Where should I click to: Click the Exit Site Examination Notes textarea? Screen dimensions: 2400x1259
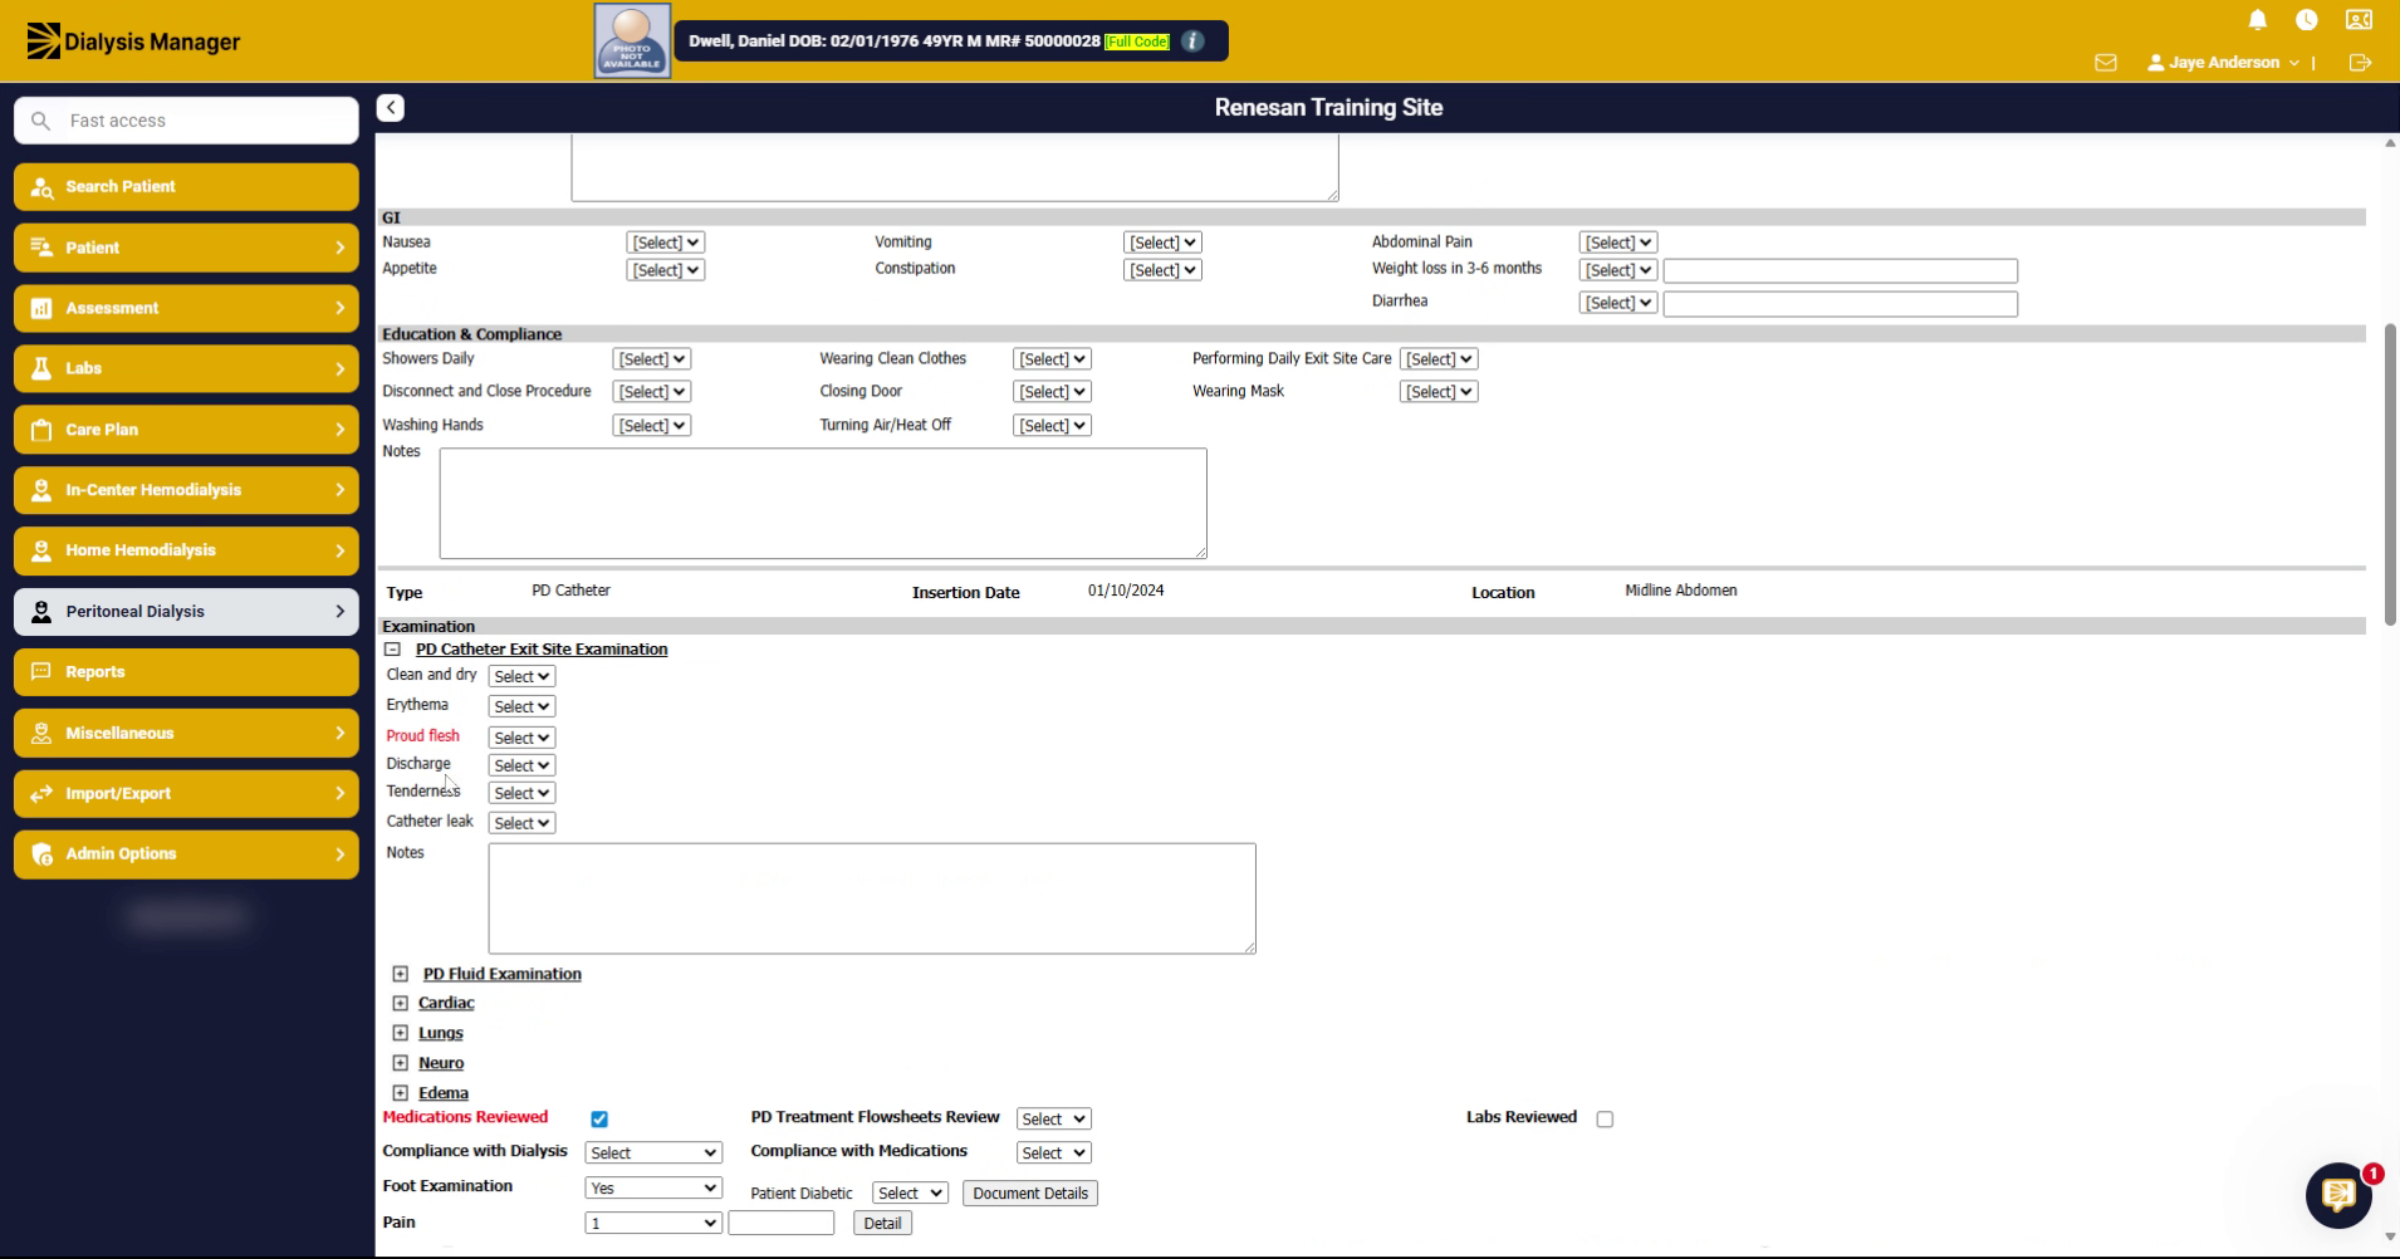click(872, 898)
